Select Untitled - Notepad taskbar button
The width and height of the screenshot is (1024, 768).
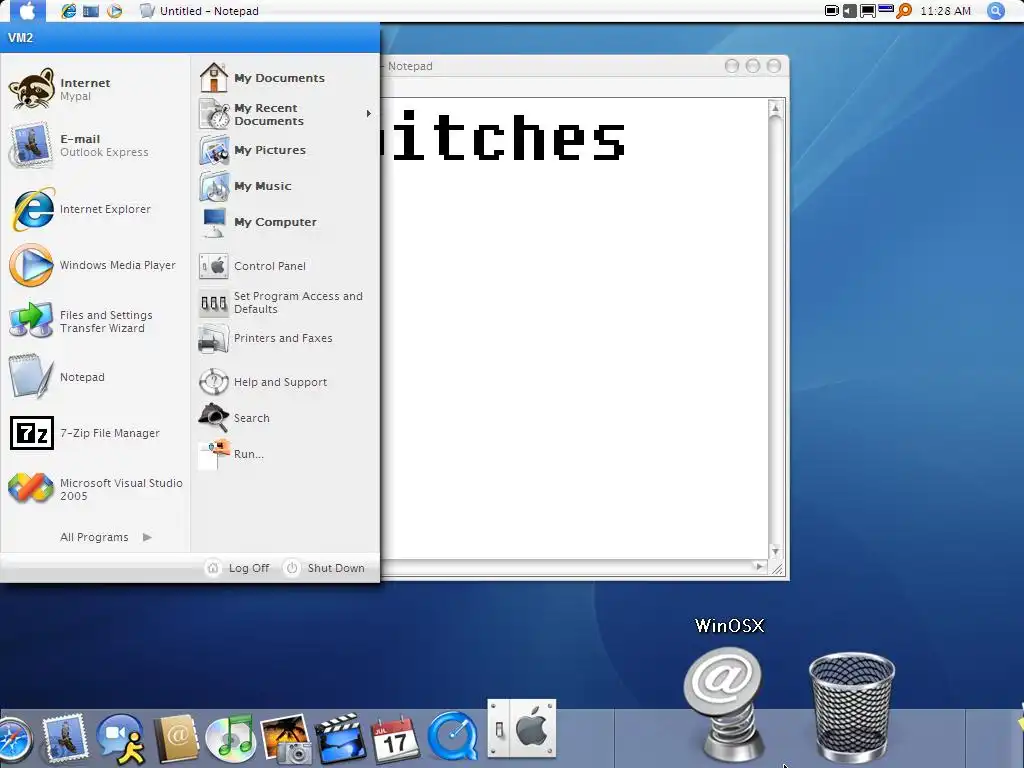[200, 10]
